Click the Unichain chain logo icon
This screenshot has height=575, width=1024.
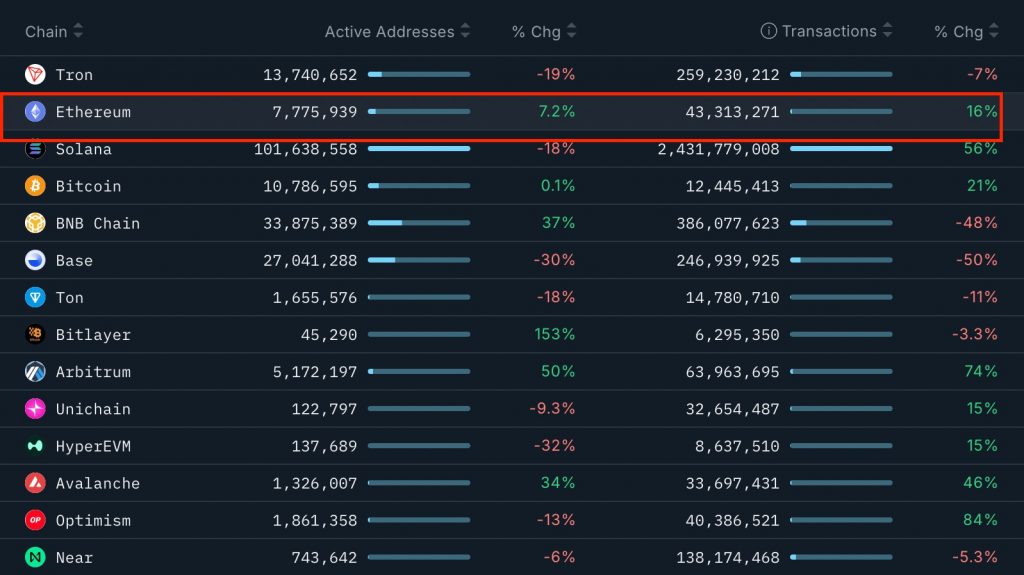[x=35, y=409]
